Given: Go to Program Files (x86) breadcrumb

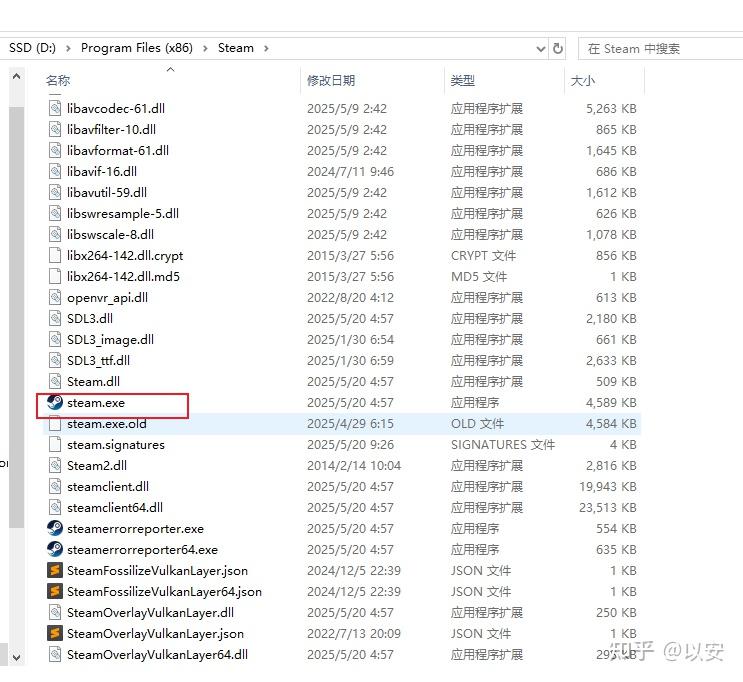Looking at the screenshot, I should coord(137,48).
